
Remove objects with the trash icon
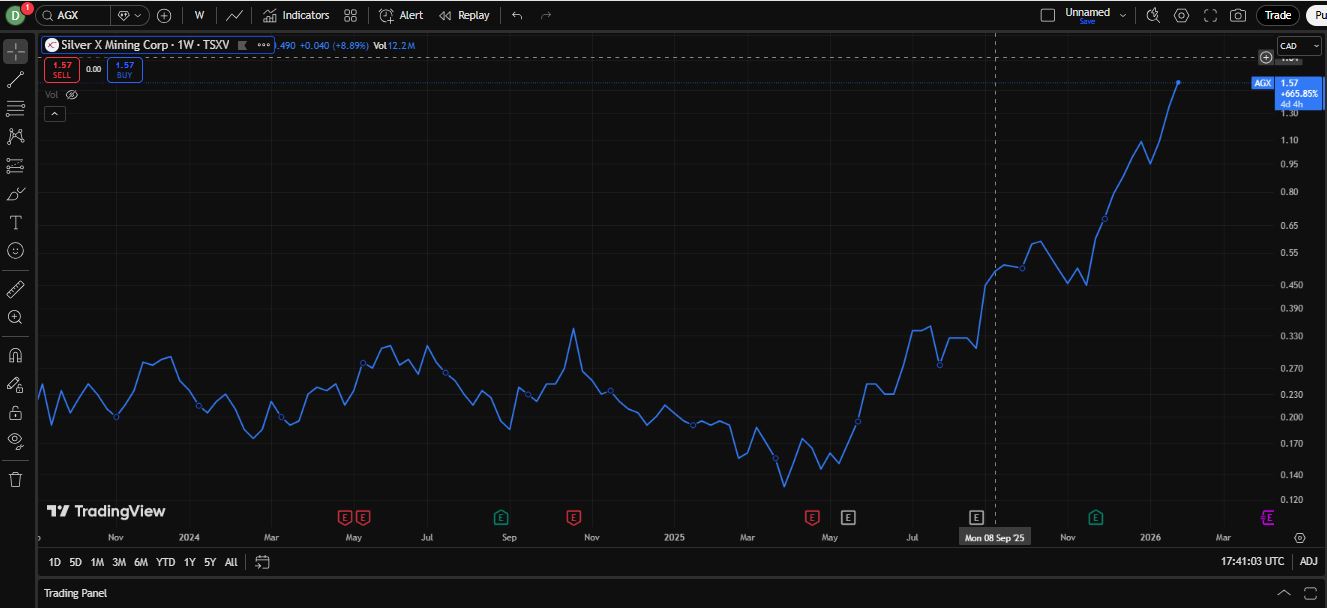pos(15,479)
